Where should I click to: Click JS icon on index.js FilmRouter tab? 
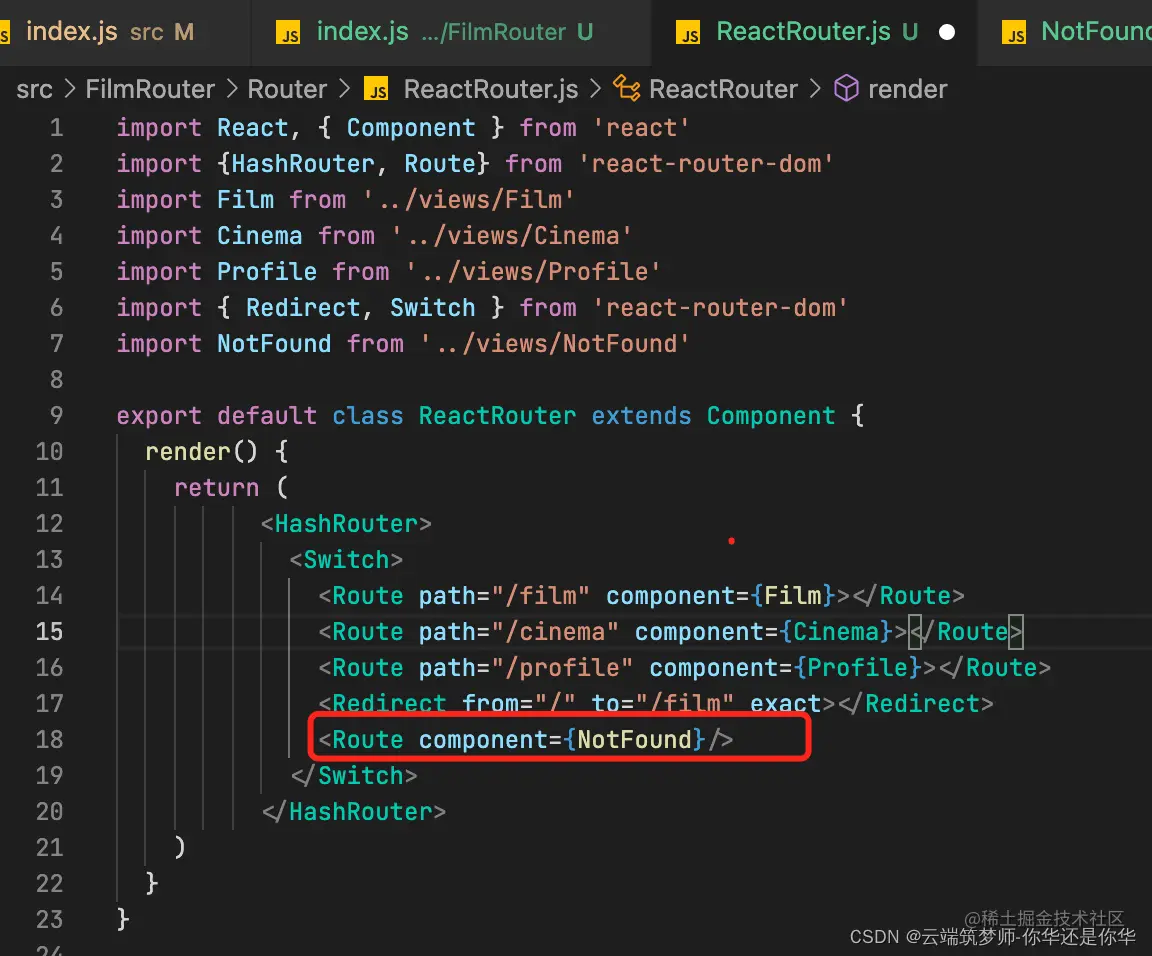287,33
